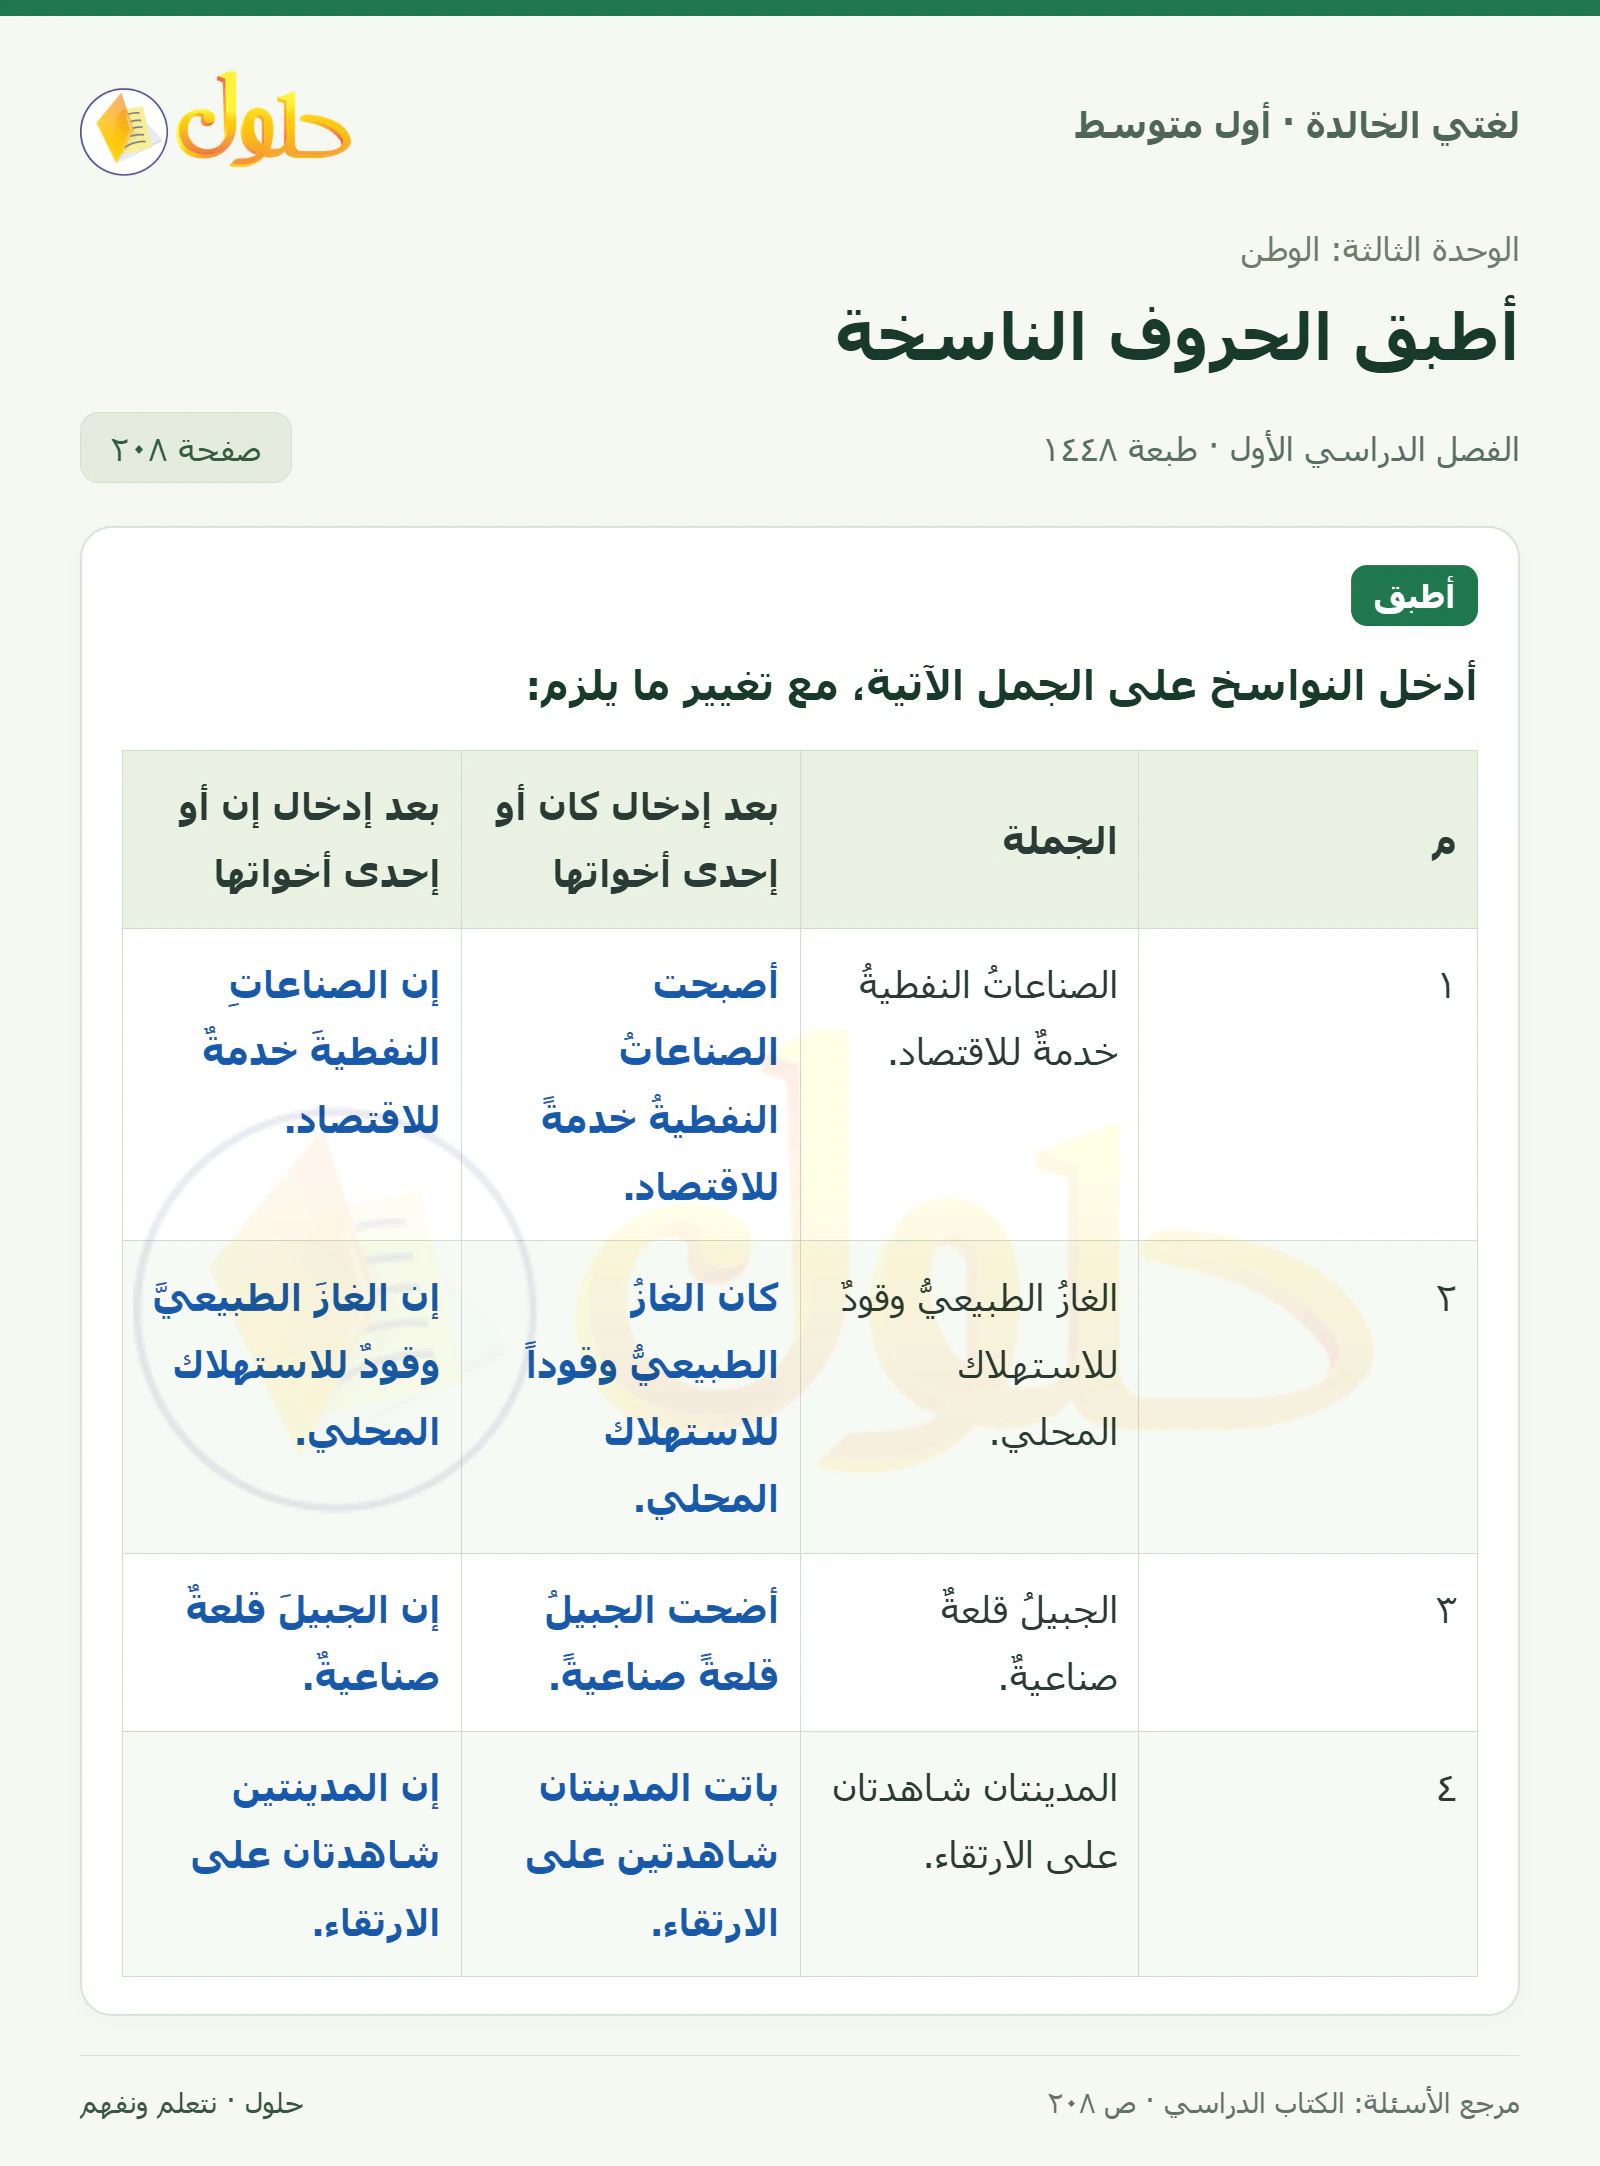The height and width of the screenshot is (2166, 1600).
Task: Click answer أضحت الجبيلُ قلعةً صناعيةً
Action: pos(662,1643)
